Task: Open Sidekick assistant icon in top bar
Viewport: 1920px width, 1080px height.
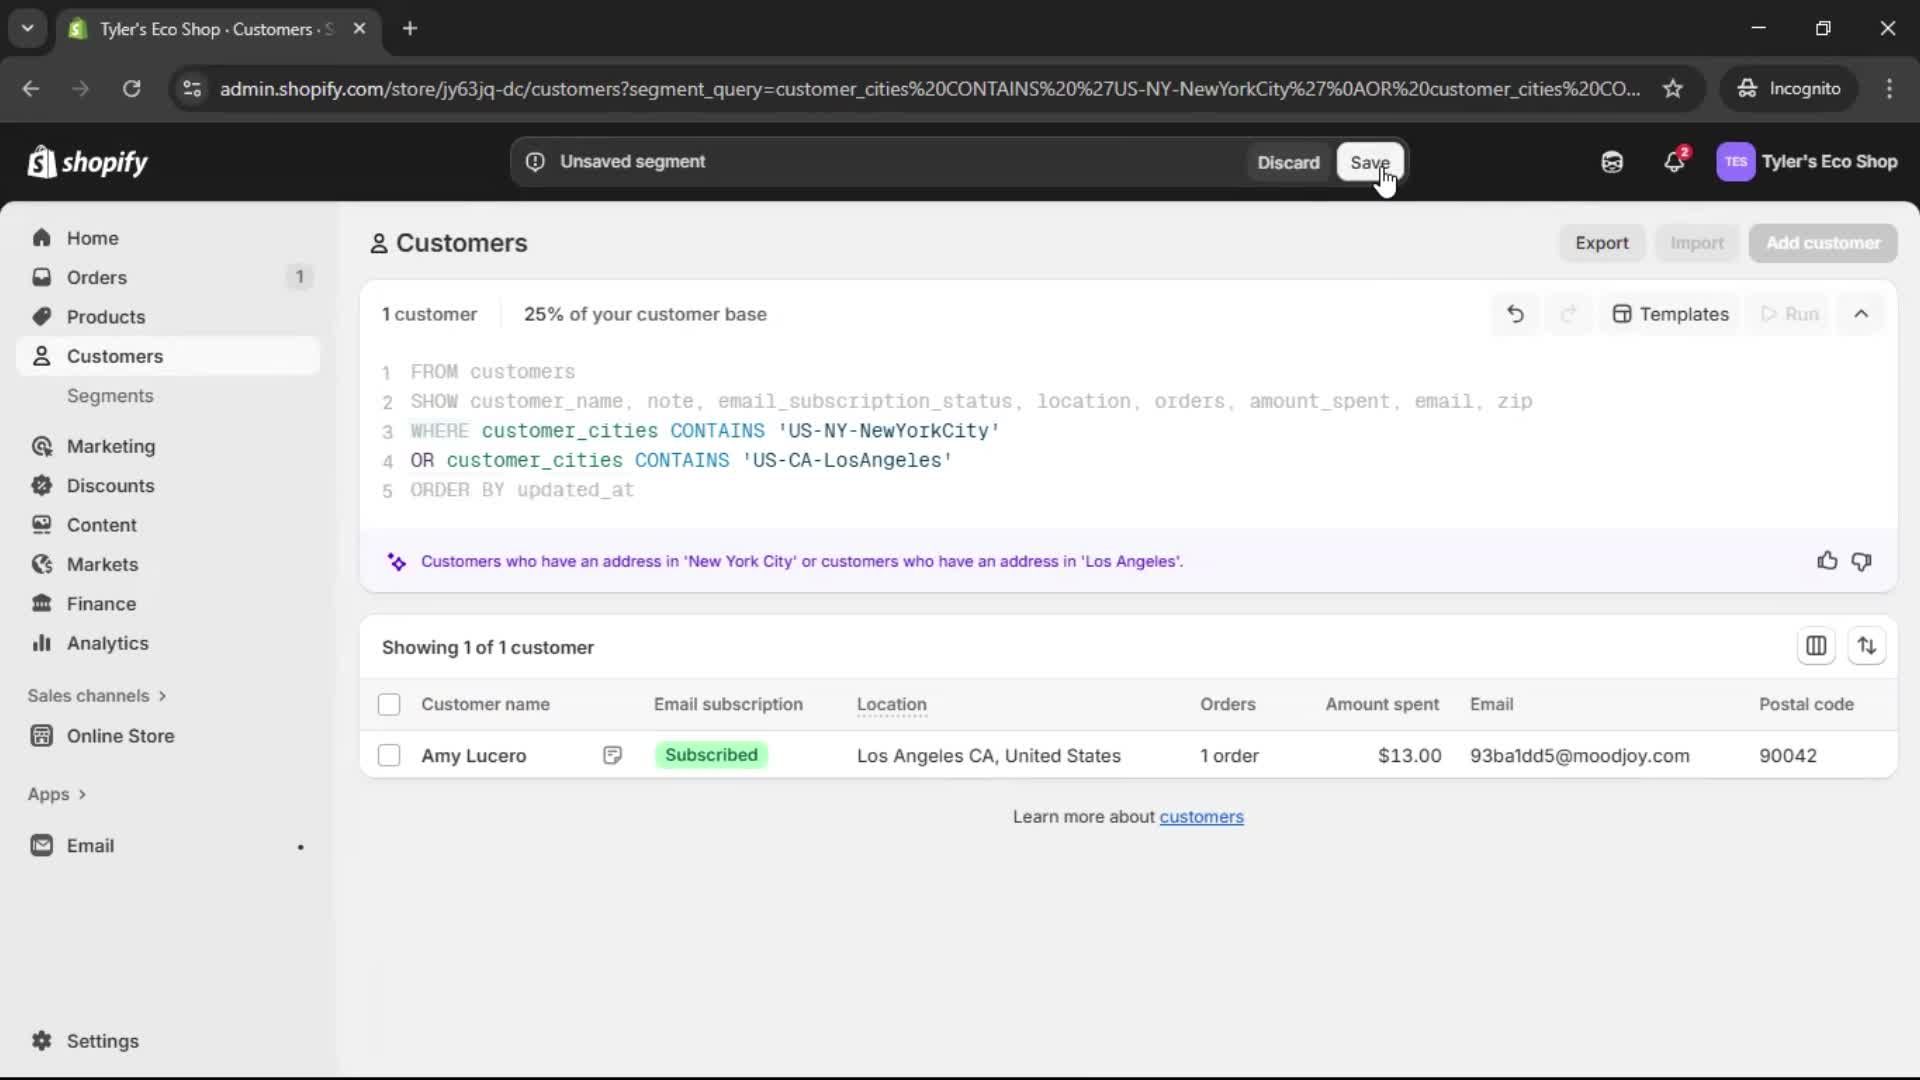Action: click(x=1612, y=162)
